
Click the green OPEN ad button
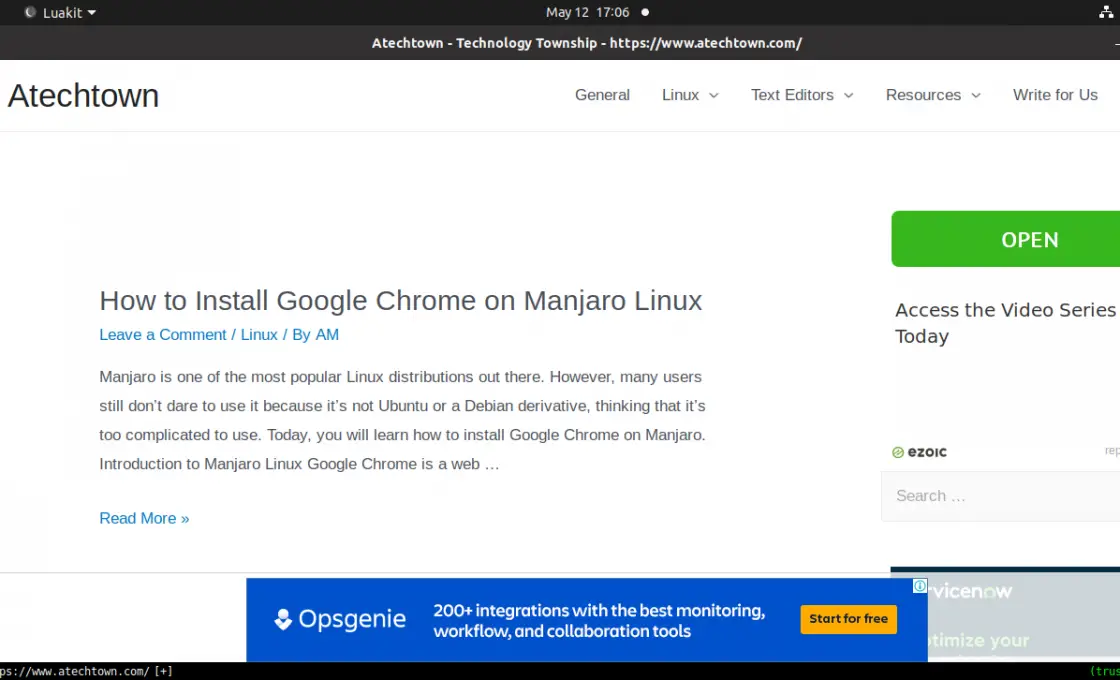[x=1006, y=239]
